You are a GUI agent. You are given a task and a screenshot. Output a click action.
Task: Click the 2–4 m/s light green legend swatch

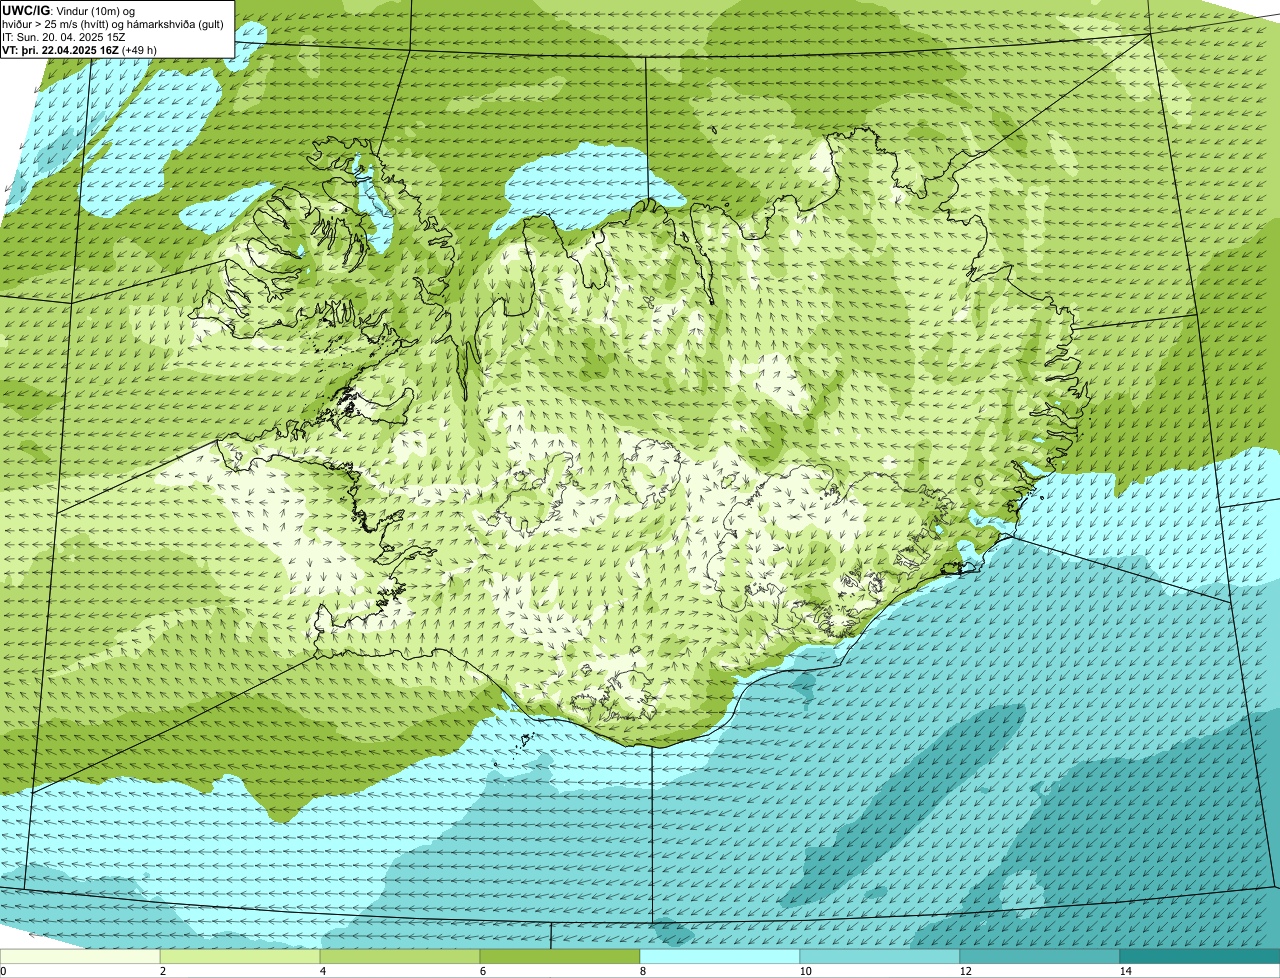point(240,956)
